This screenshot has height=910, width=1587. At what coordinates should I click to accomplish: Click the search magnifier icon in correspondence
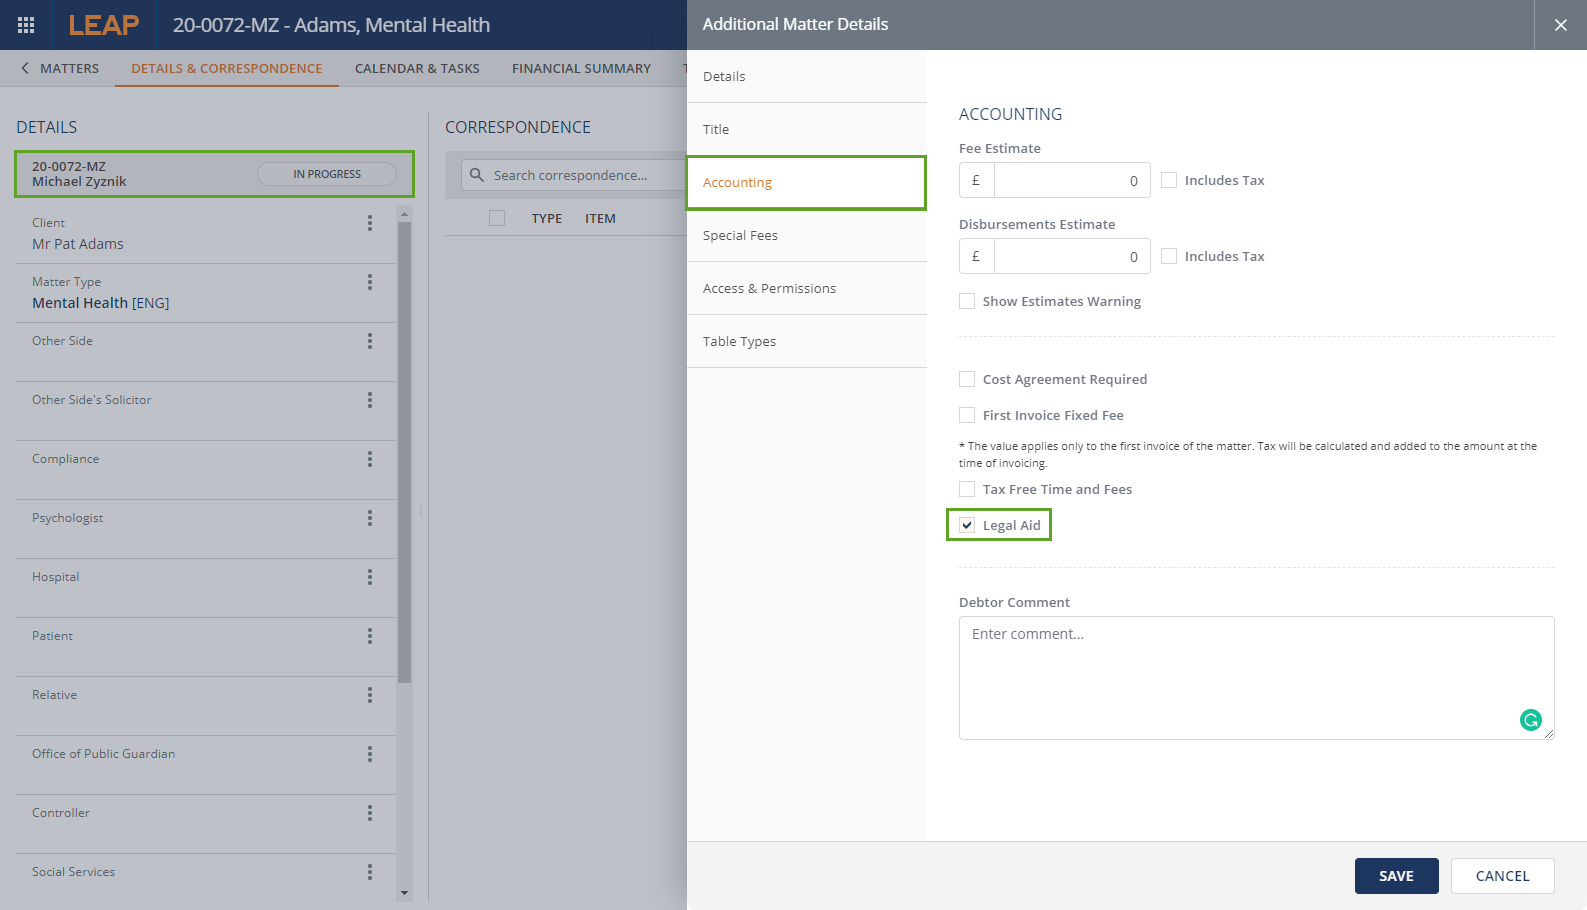coord(477,175)
